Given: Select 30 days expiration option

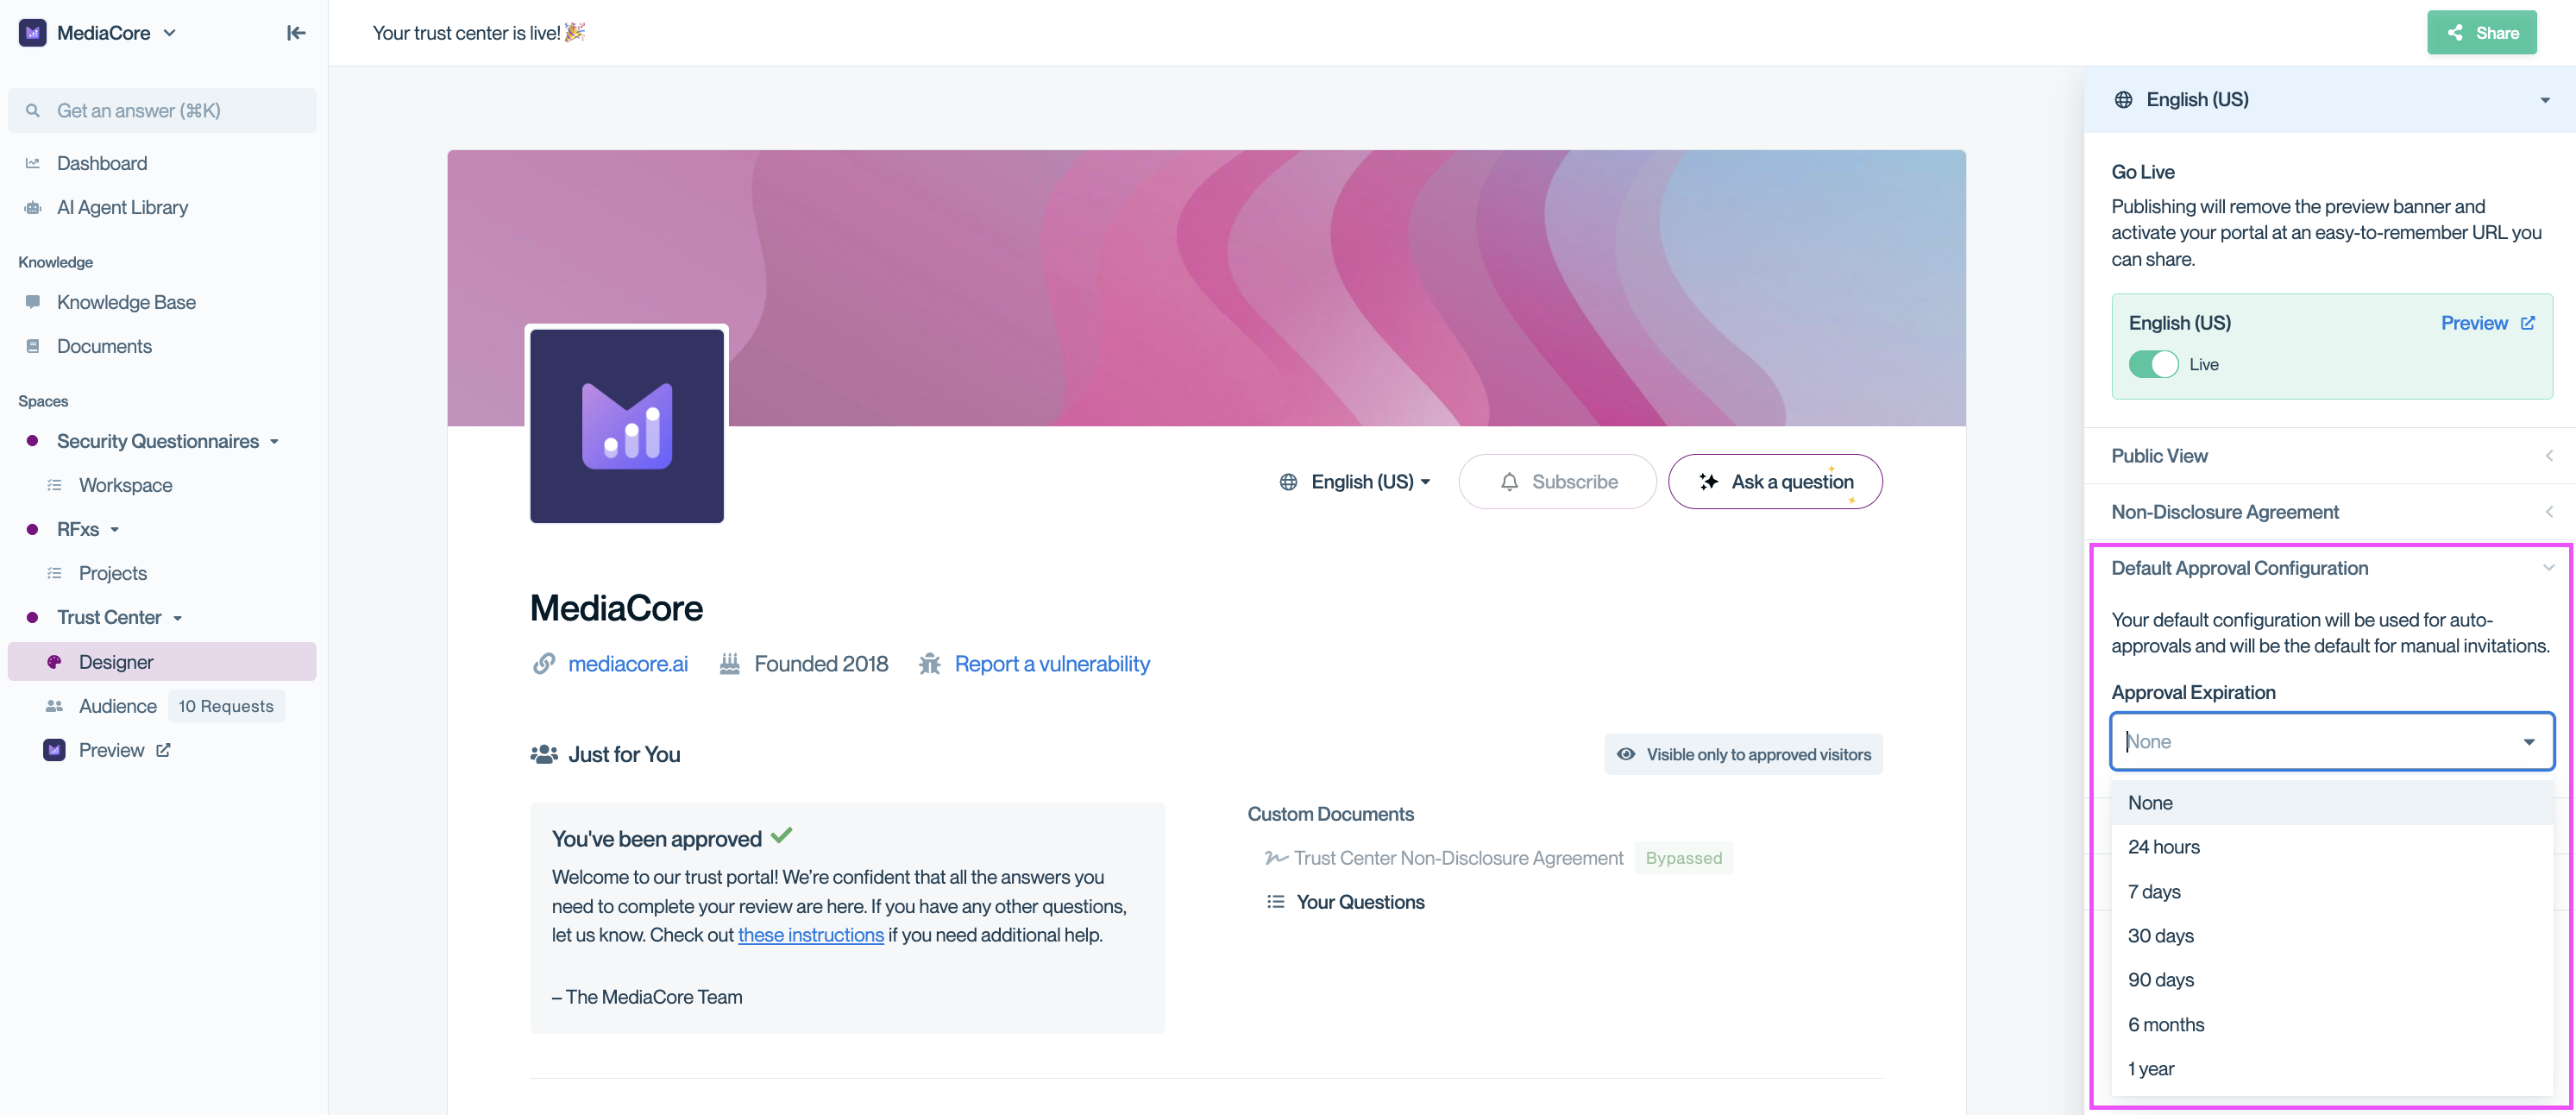Looking at the screenshot, I should [x=2160, y=936].
